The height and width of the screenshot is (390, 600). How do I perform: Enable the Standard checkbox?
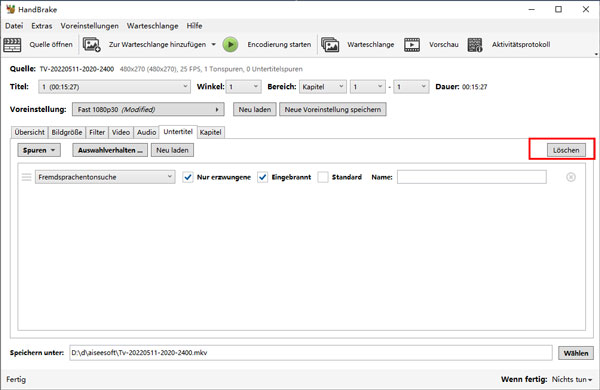(x=323, y=177)
